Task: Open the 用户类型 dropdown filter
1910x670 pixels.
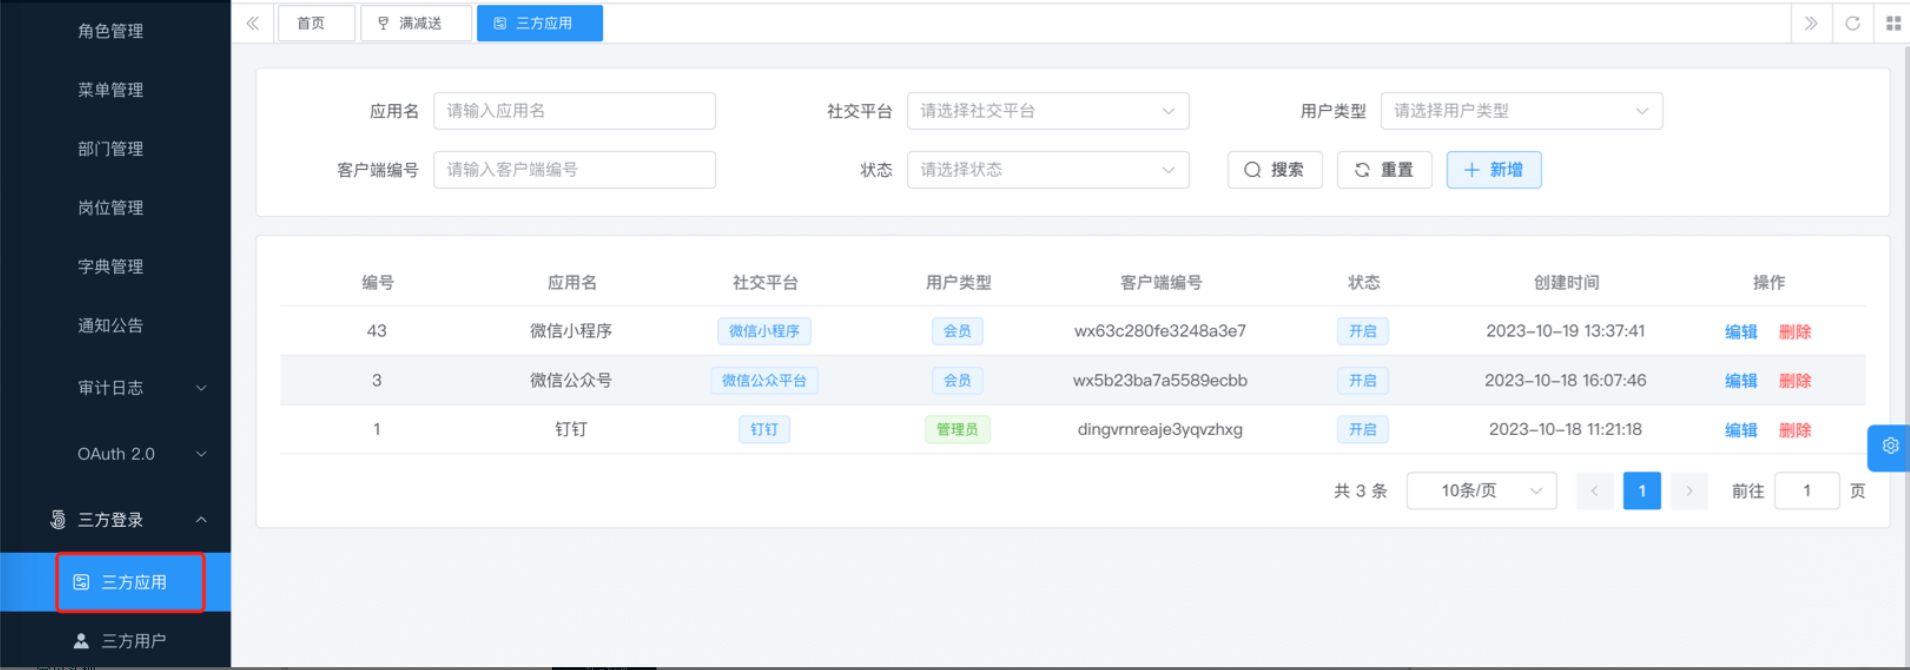Action: coord(1520,111)
